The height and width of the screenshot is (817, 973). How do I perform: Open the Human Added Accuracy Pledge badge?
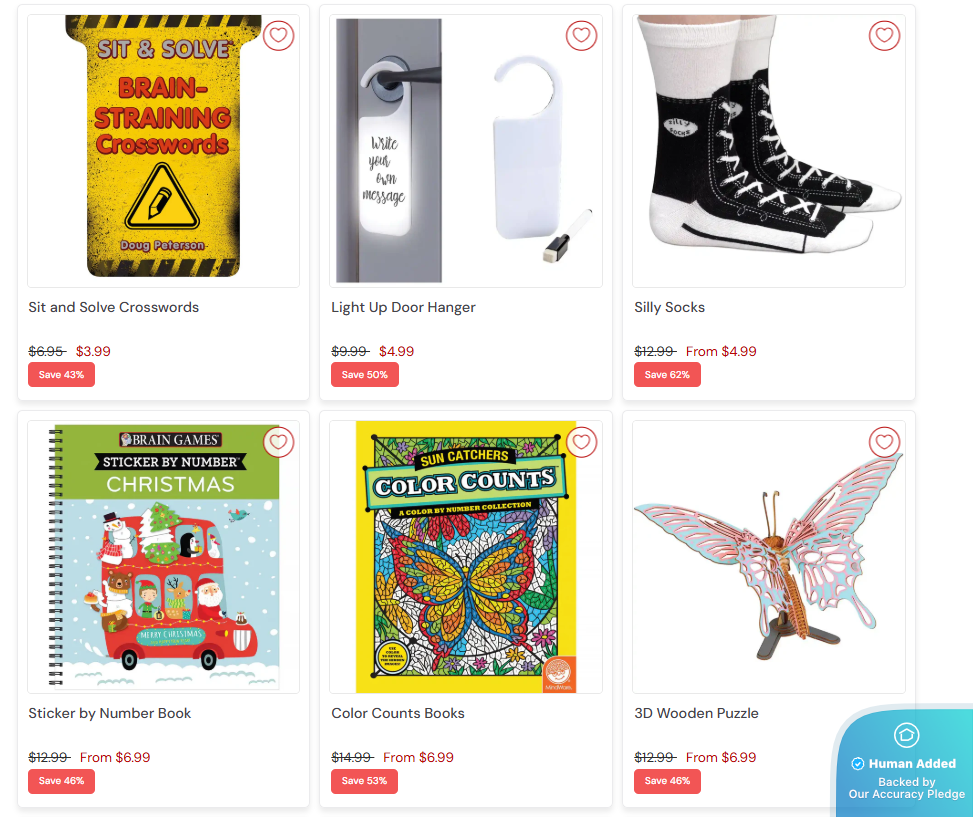click(x=905, y=762)
